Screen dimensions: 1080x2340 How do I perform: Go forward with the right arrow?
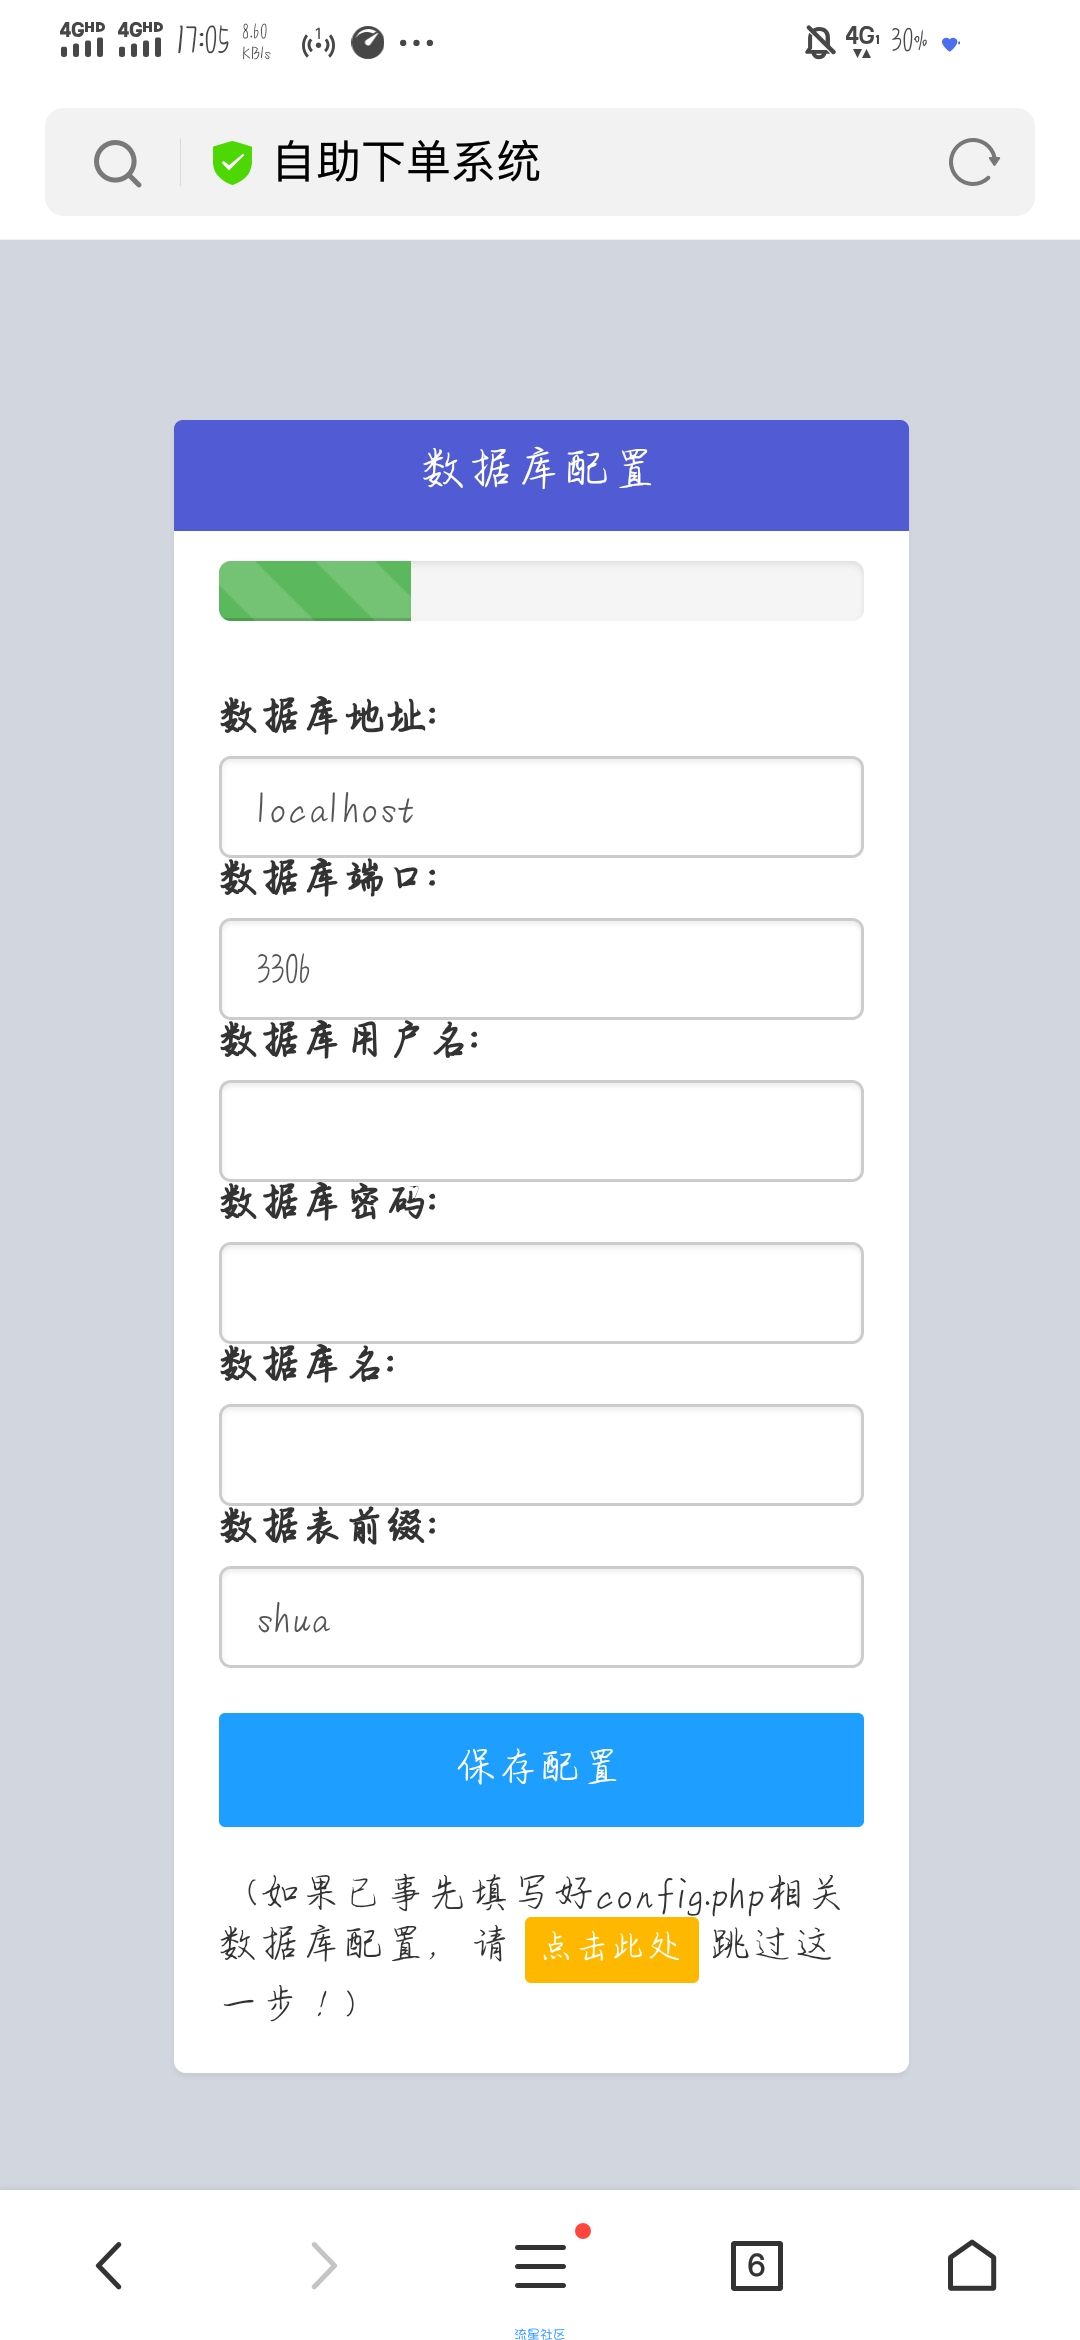coord(324,2265)
